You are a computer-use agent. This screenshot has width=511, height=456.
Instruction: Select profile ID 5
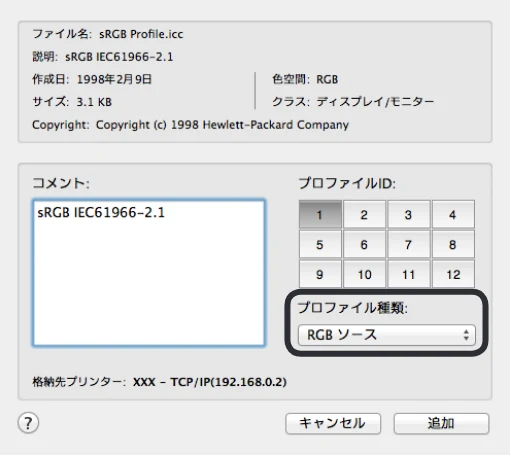coord(320,245)
